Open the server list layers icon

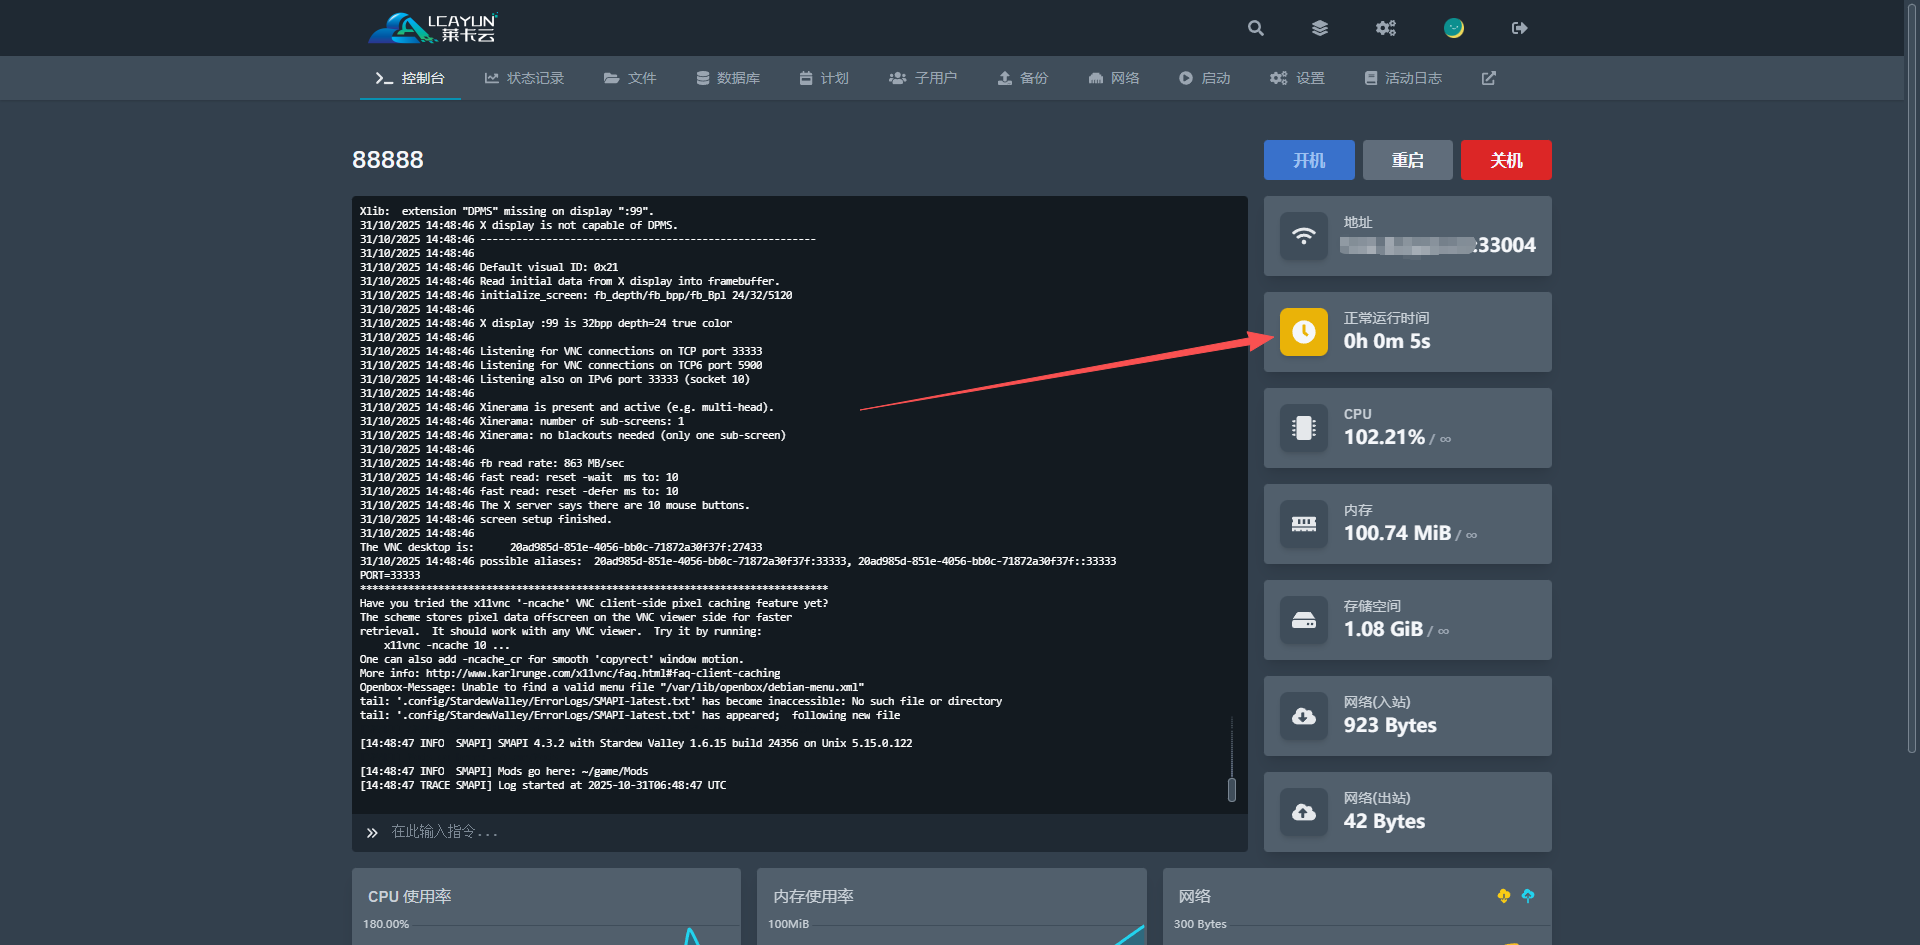coord(1320,28)
